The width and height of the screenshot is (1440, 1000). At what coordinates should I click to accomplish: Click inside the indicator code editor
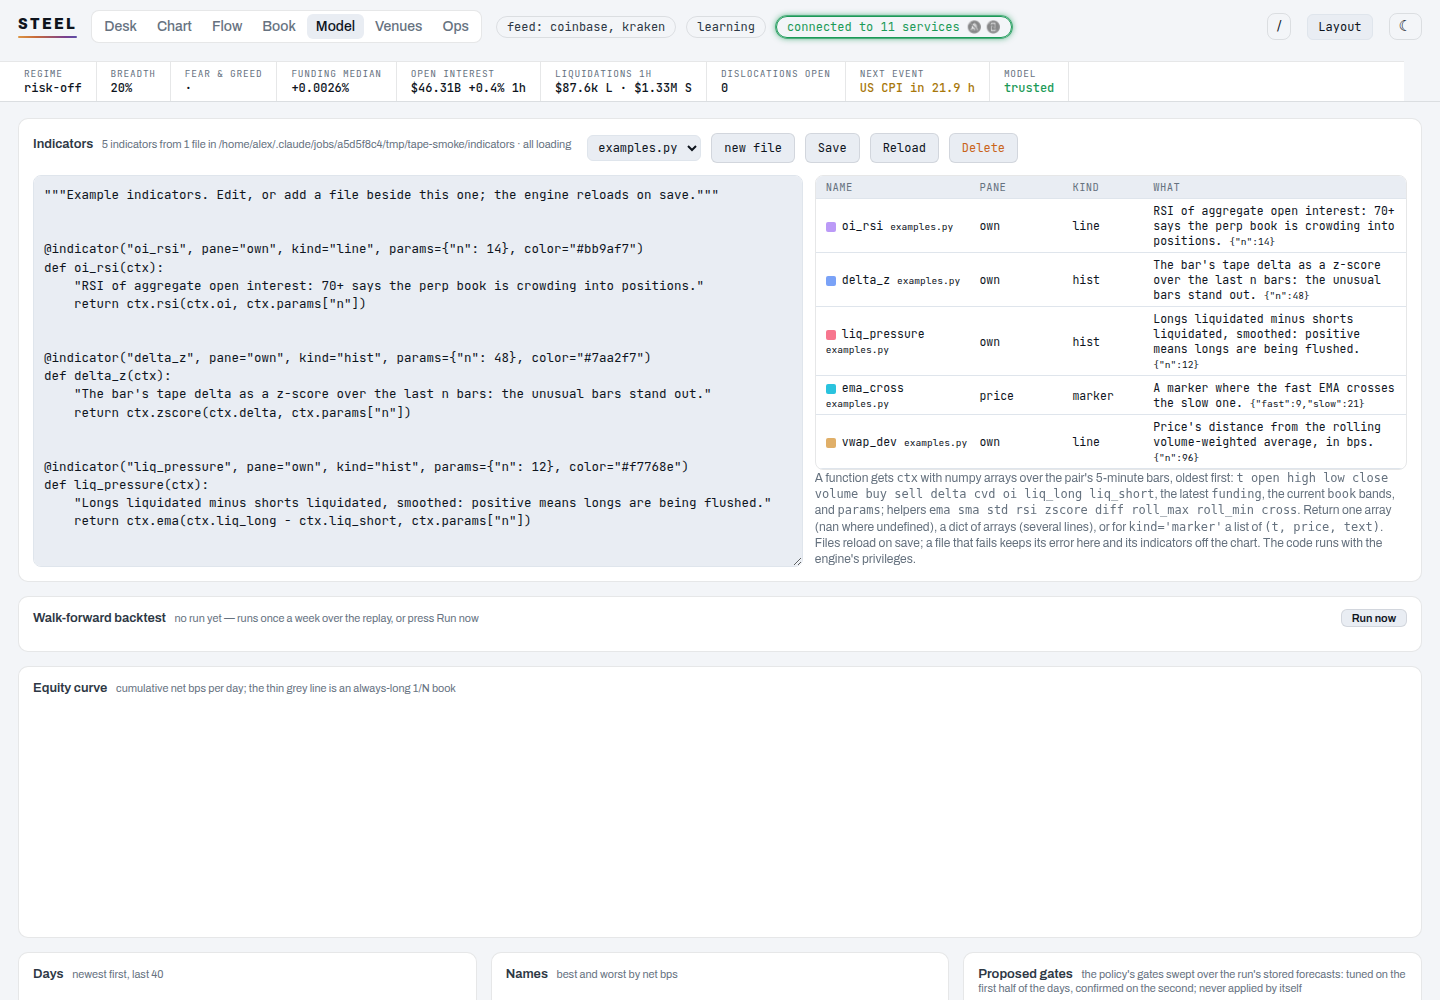[x=418, y=371]
